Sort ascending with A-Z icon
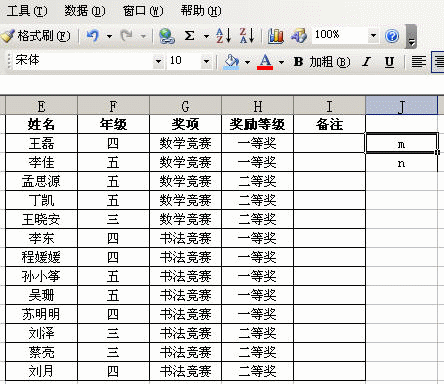Viewport: 444px width, 384px height. pyautogui.click(x=223, y=36)
